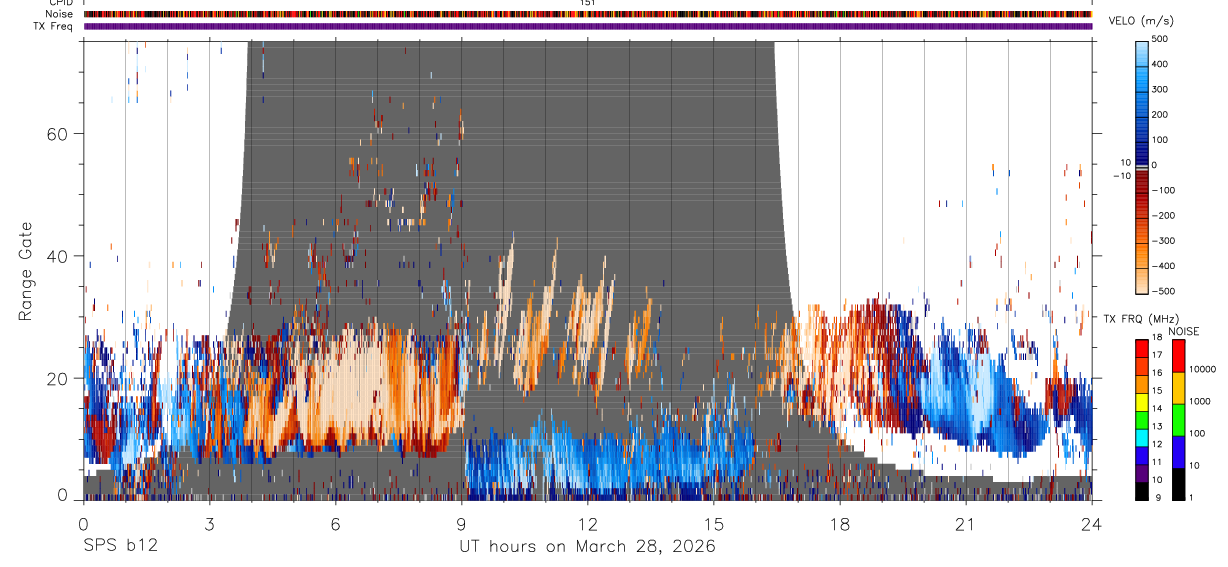The height and width of the screenshot is (567, 1228).
Task: Click the 1000 label of the NOISE legend
Action: pos(1201,401)
